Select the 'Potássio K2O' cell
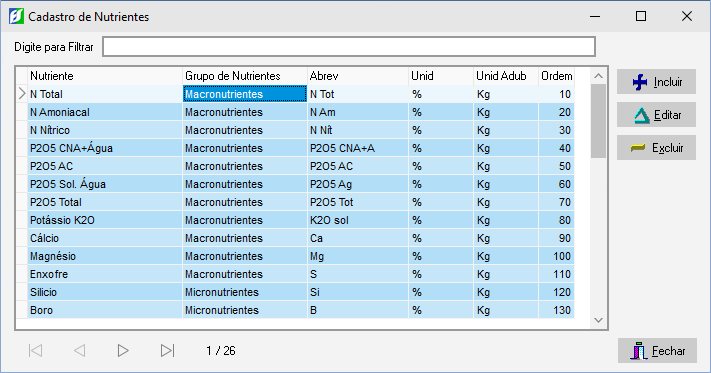This screenshot has height=373, width=711. click(105, 220)
